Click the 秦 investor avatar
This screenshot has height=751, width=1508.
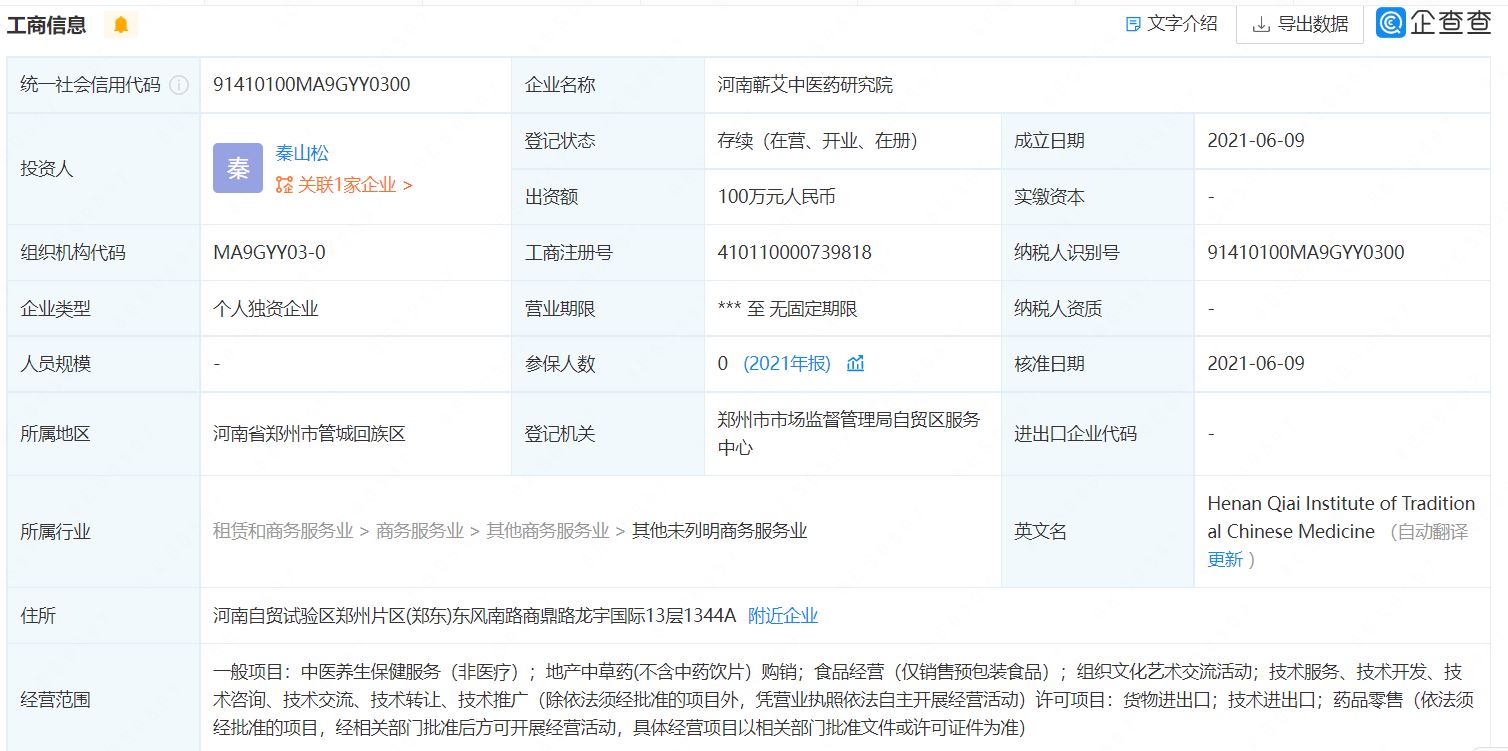tap(238, 168)
